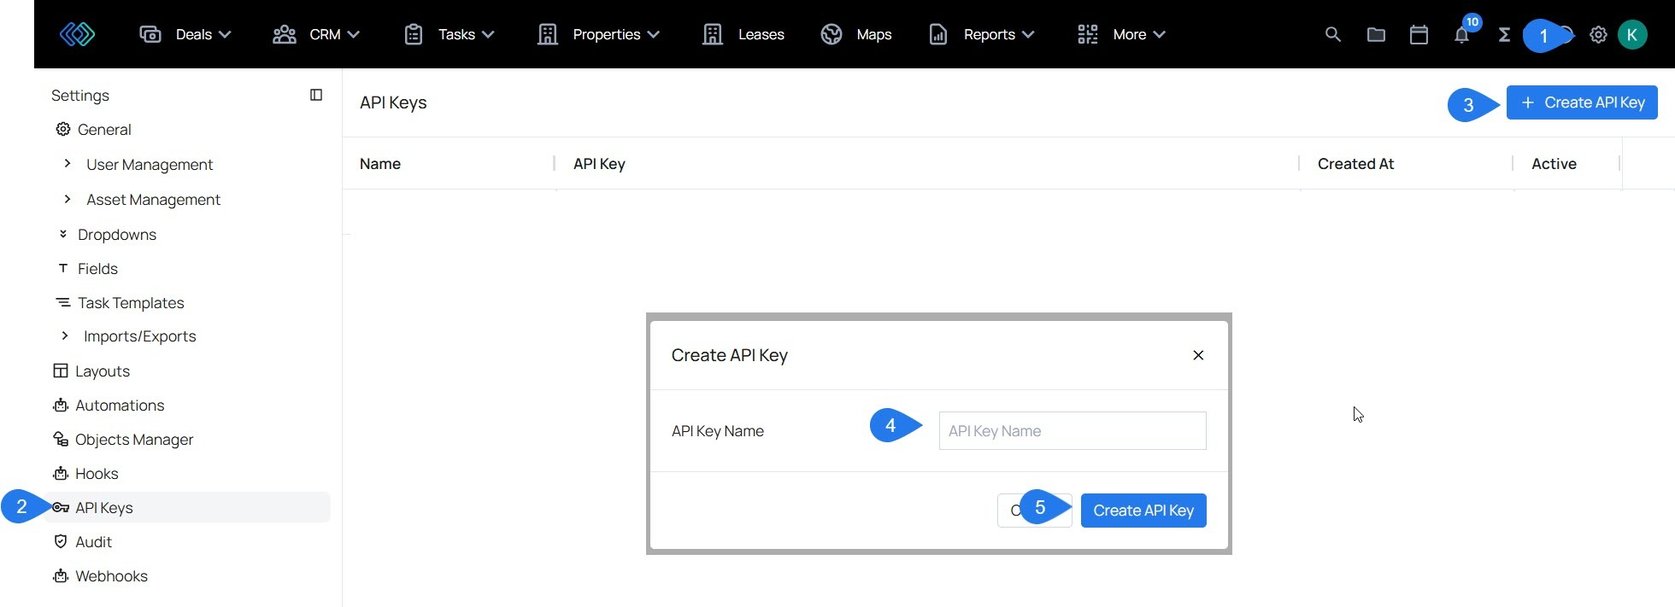This screenshot has width=1675, height=607.
Task: Close the Create API Key dialog
Action: [x=1198, y=355]
